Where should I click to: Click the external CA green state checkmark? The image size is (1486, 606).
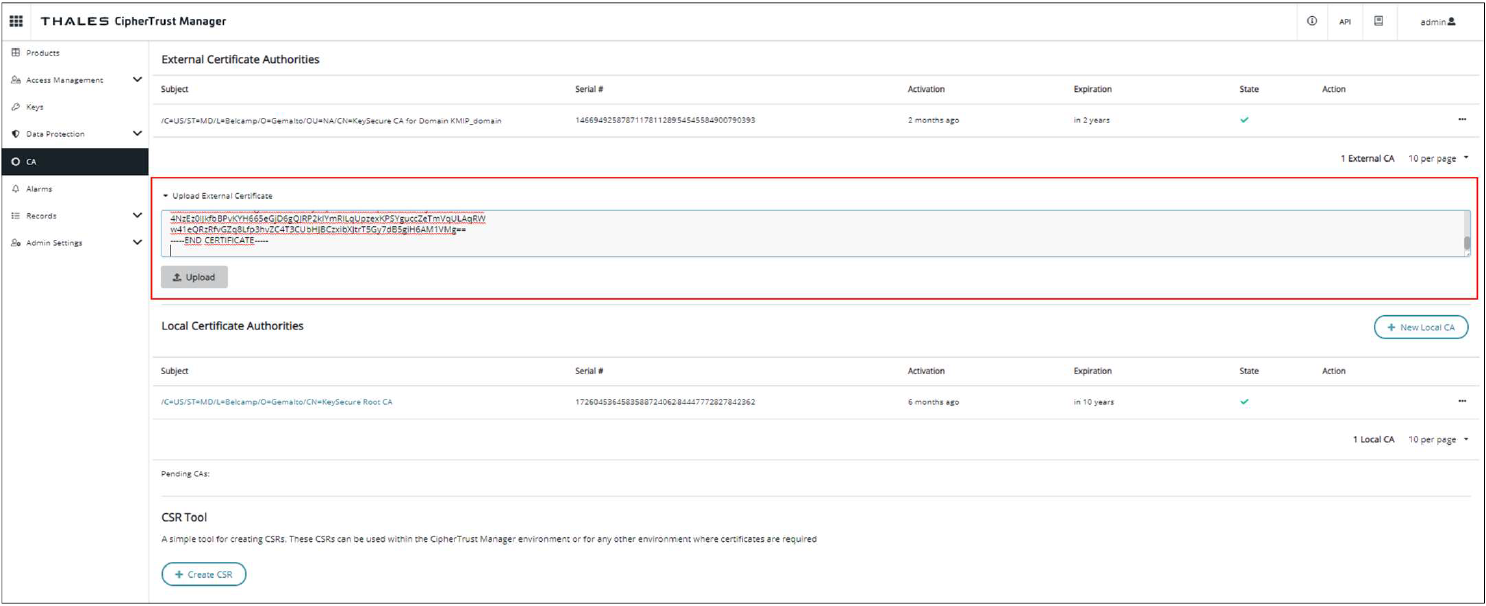[1245, 120]
